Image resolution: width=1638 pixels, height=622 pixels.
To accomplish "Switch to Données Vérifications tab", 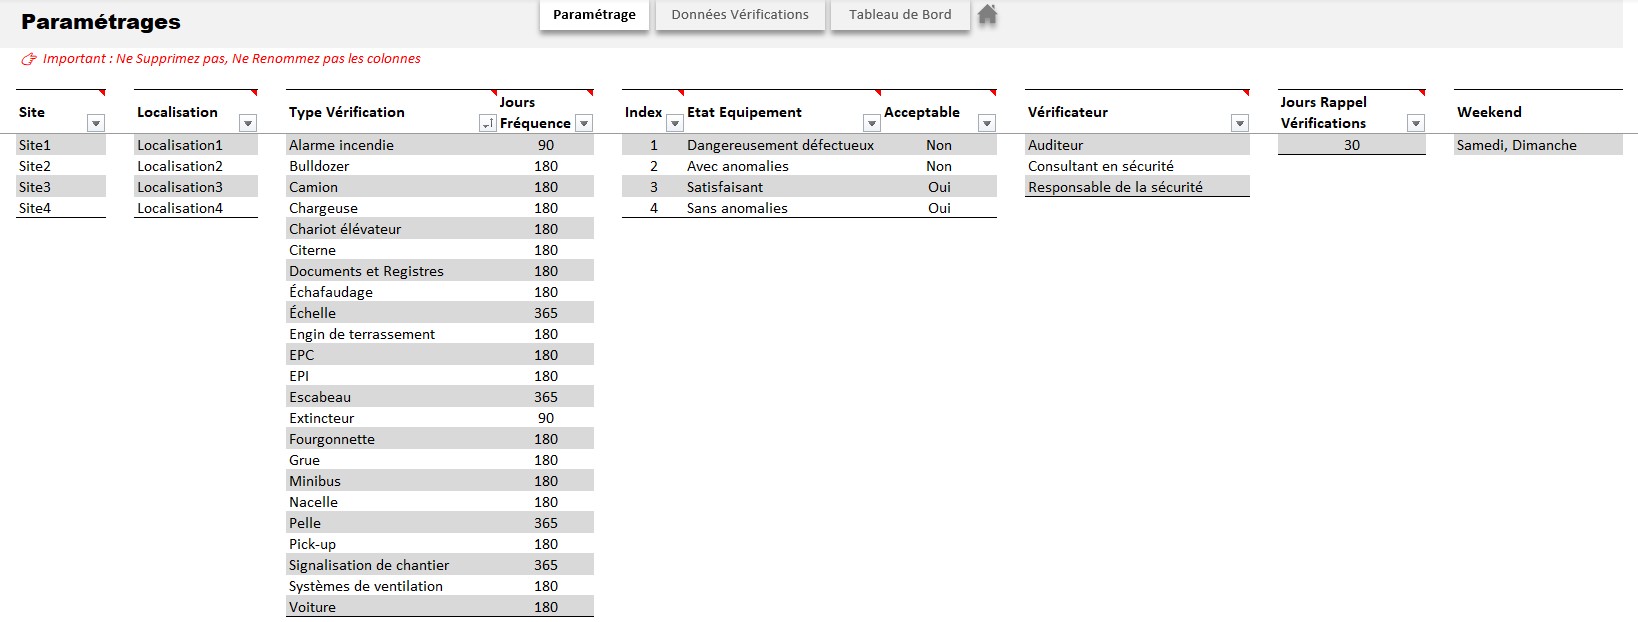I will [x=740, y=15].
